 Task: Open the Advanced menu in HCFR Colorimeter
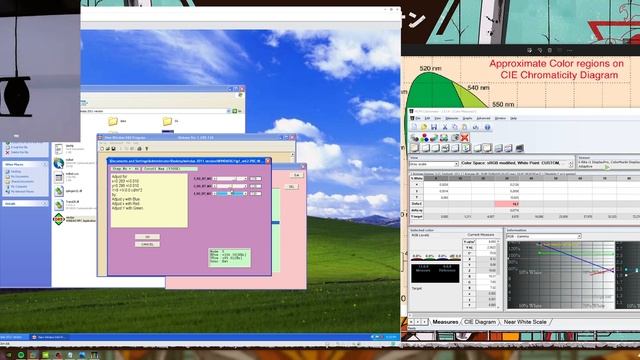(483, 118)
